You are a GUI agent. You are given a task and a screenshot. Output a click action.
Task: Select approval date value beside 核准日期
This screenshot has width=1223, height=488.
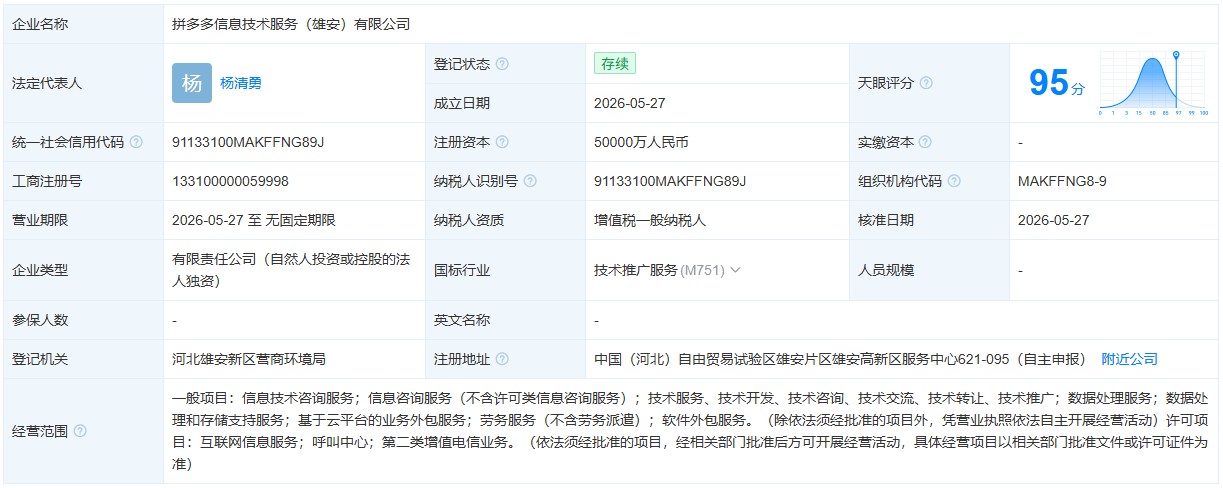click(1054, 220)
